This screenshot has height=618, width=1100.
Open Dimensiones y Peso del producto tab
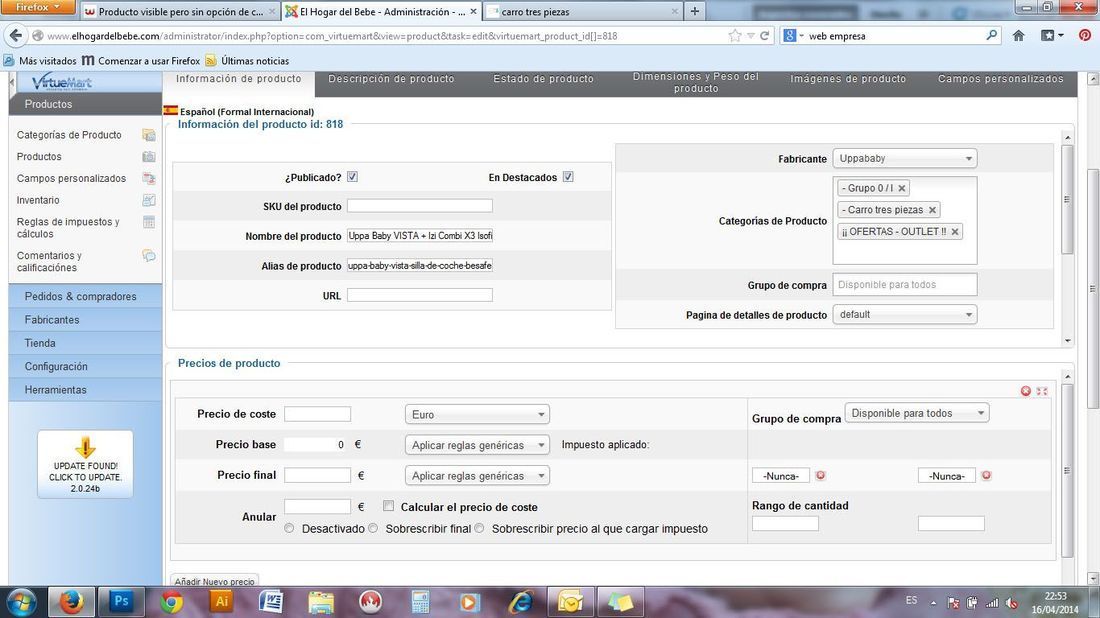coord(696,82)
